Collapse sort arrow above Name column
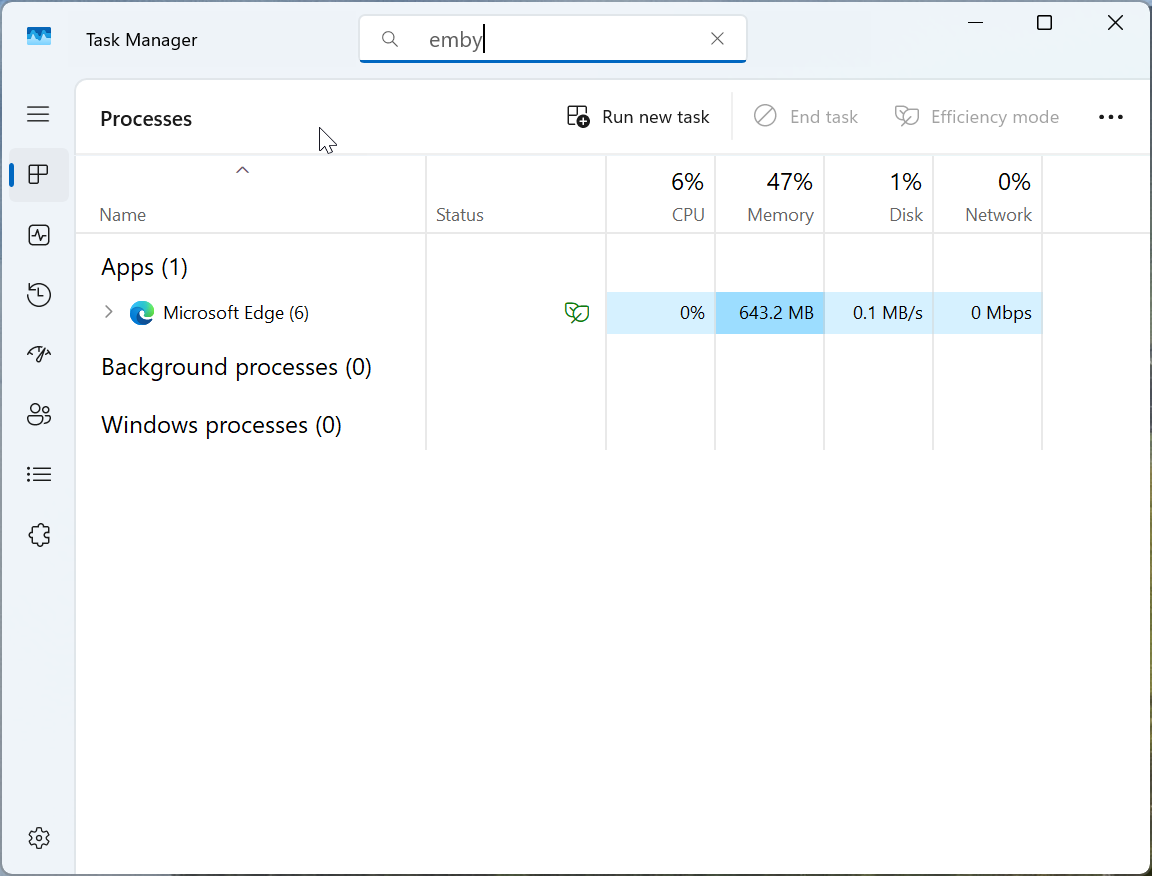Viewport: 1152px width, 876px height. [242, 170]
